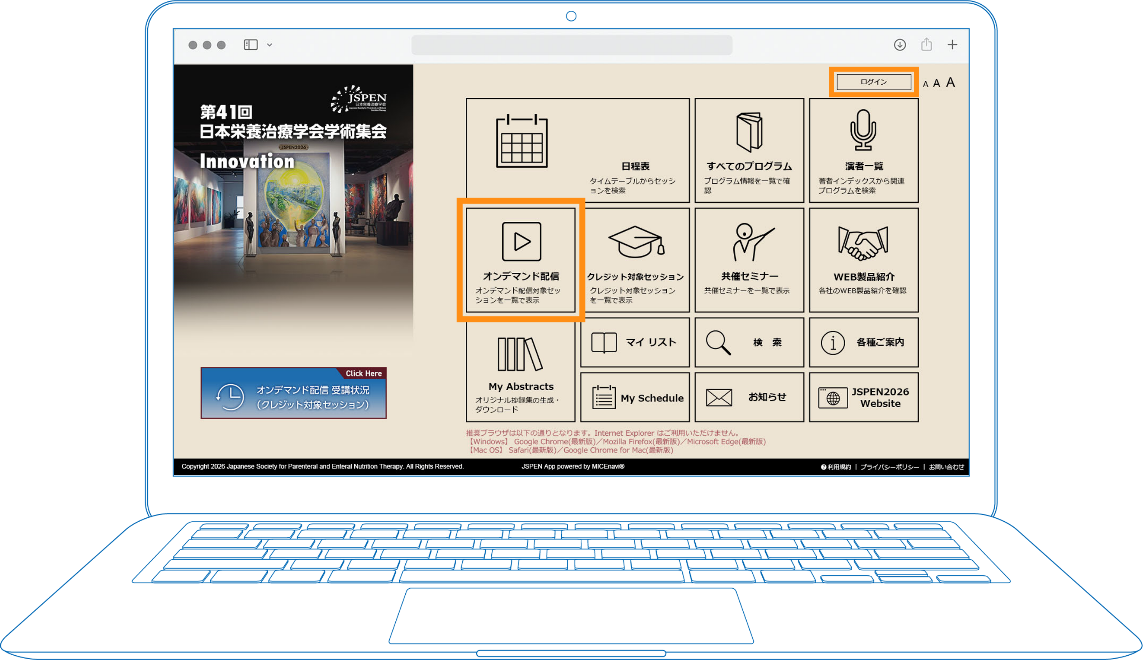Click オンデマンド配信 受講状況 banner

pyautogui.click(x=293, y=393)
